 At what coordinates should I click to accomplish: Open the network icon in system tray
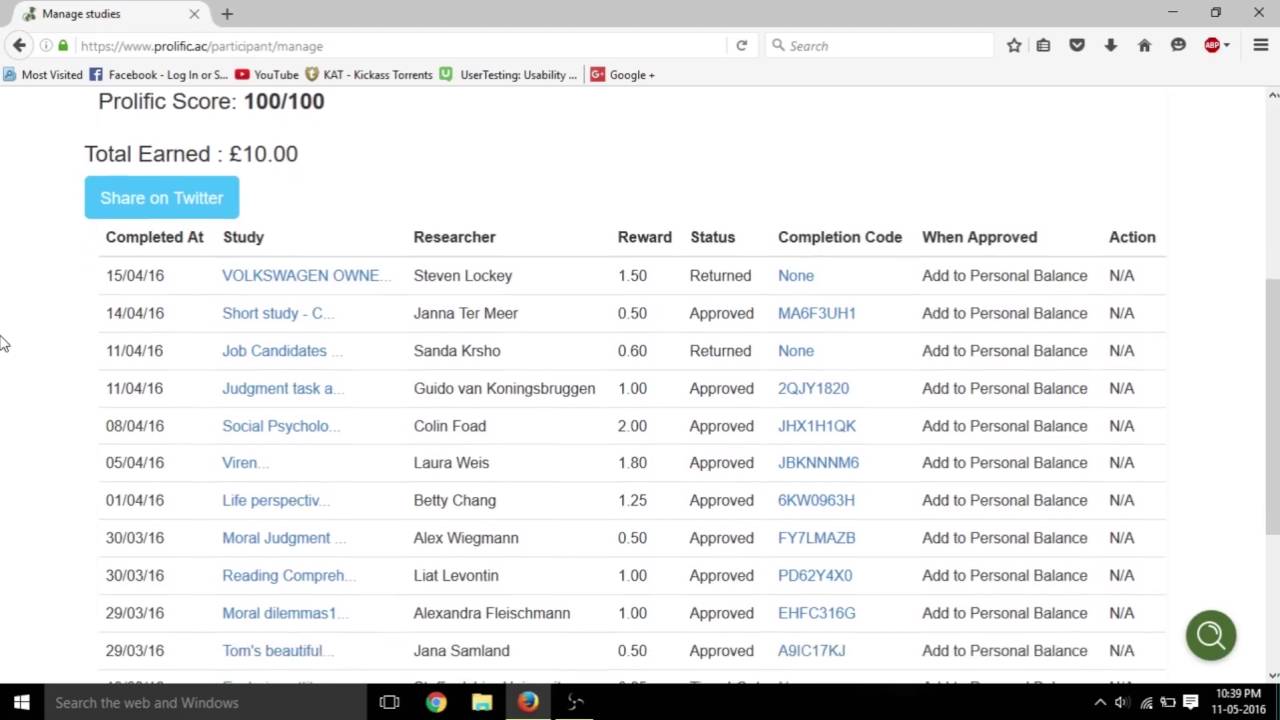click(1146, 702)
